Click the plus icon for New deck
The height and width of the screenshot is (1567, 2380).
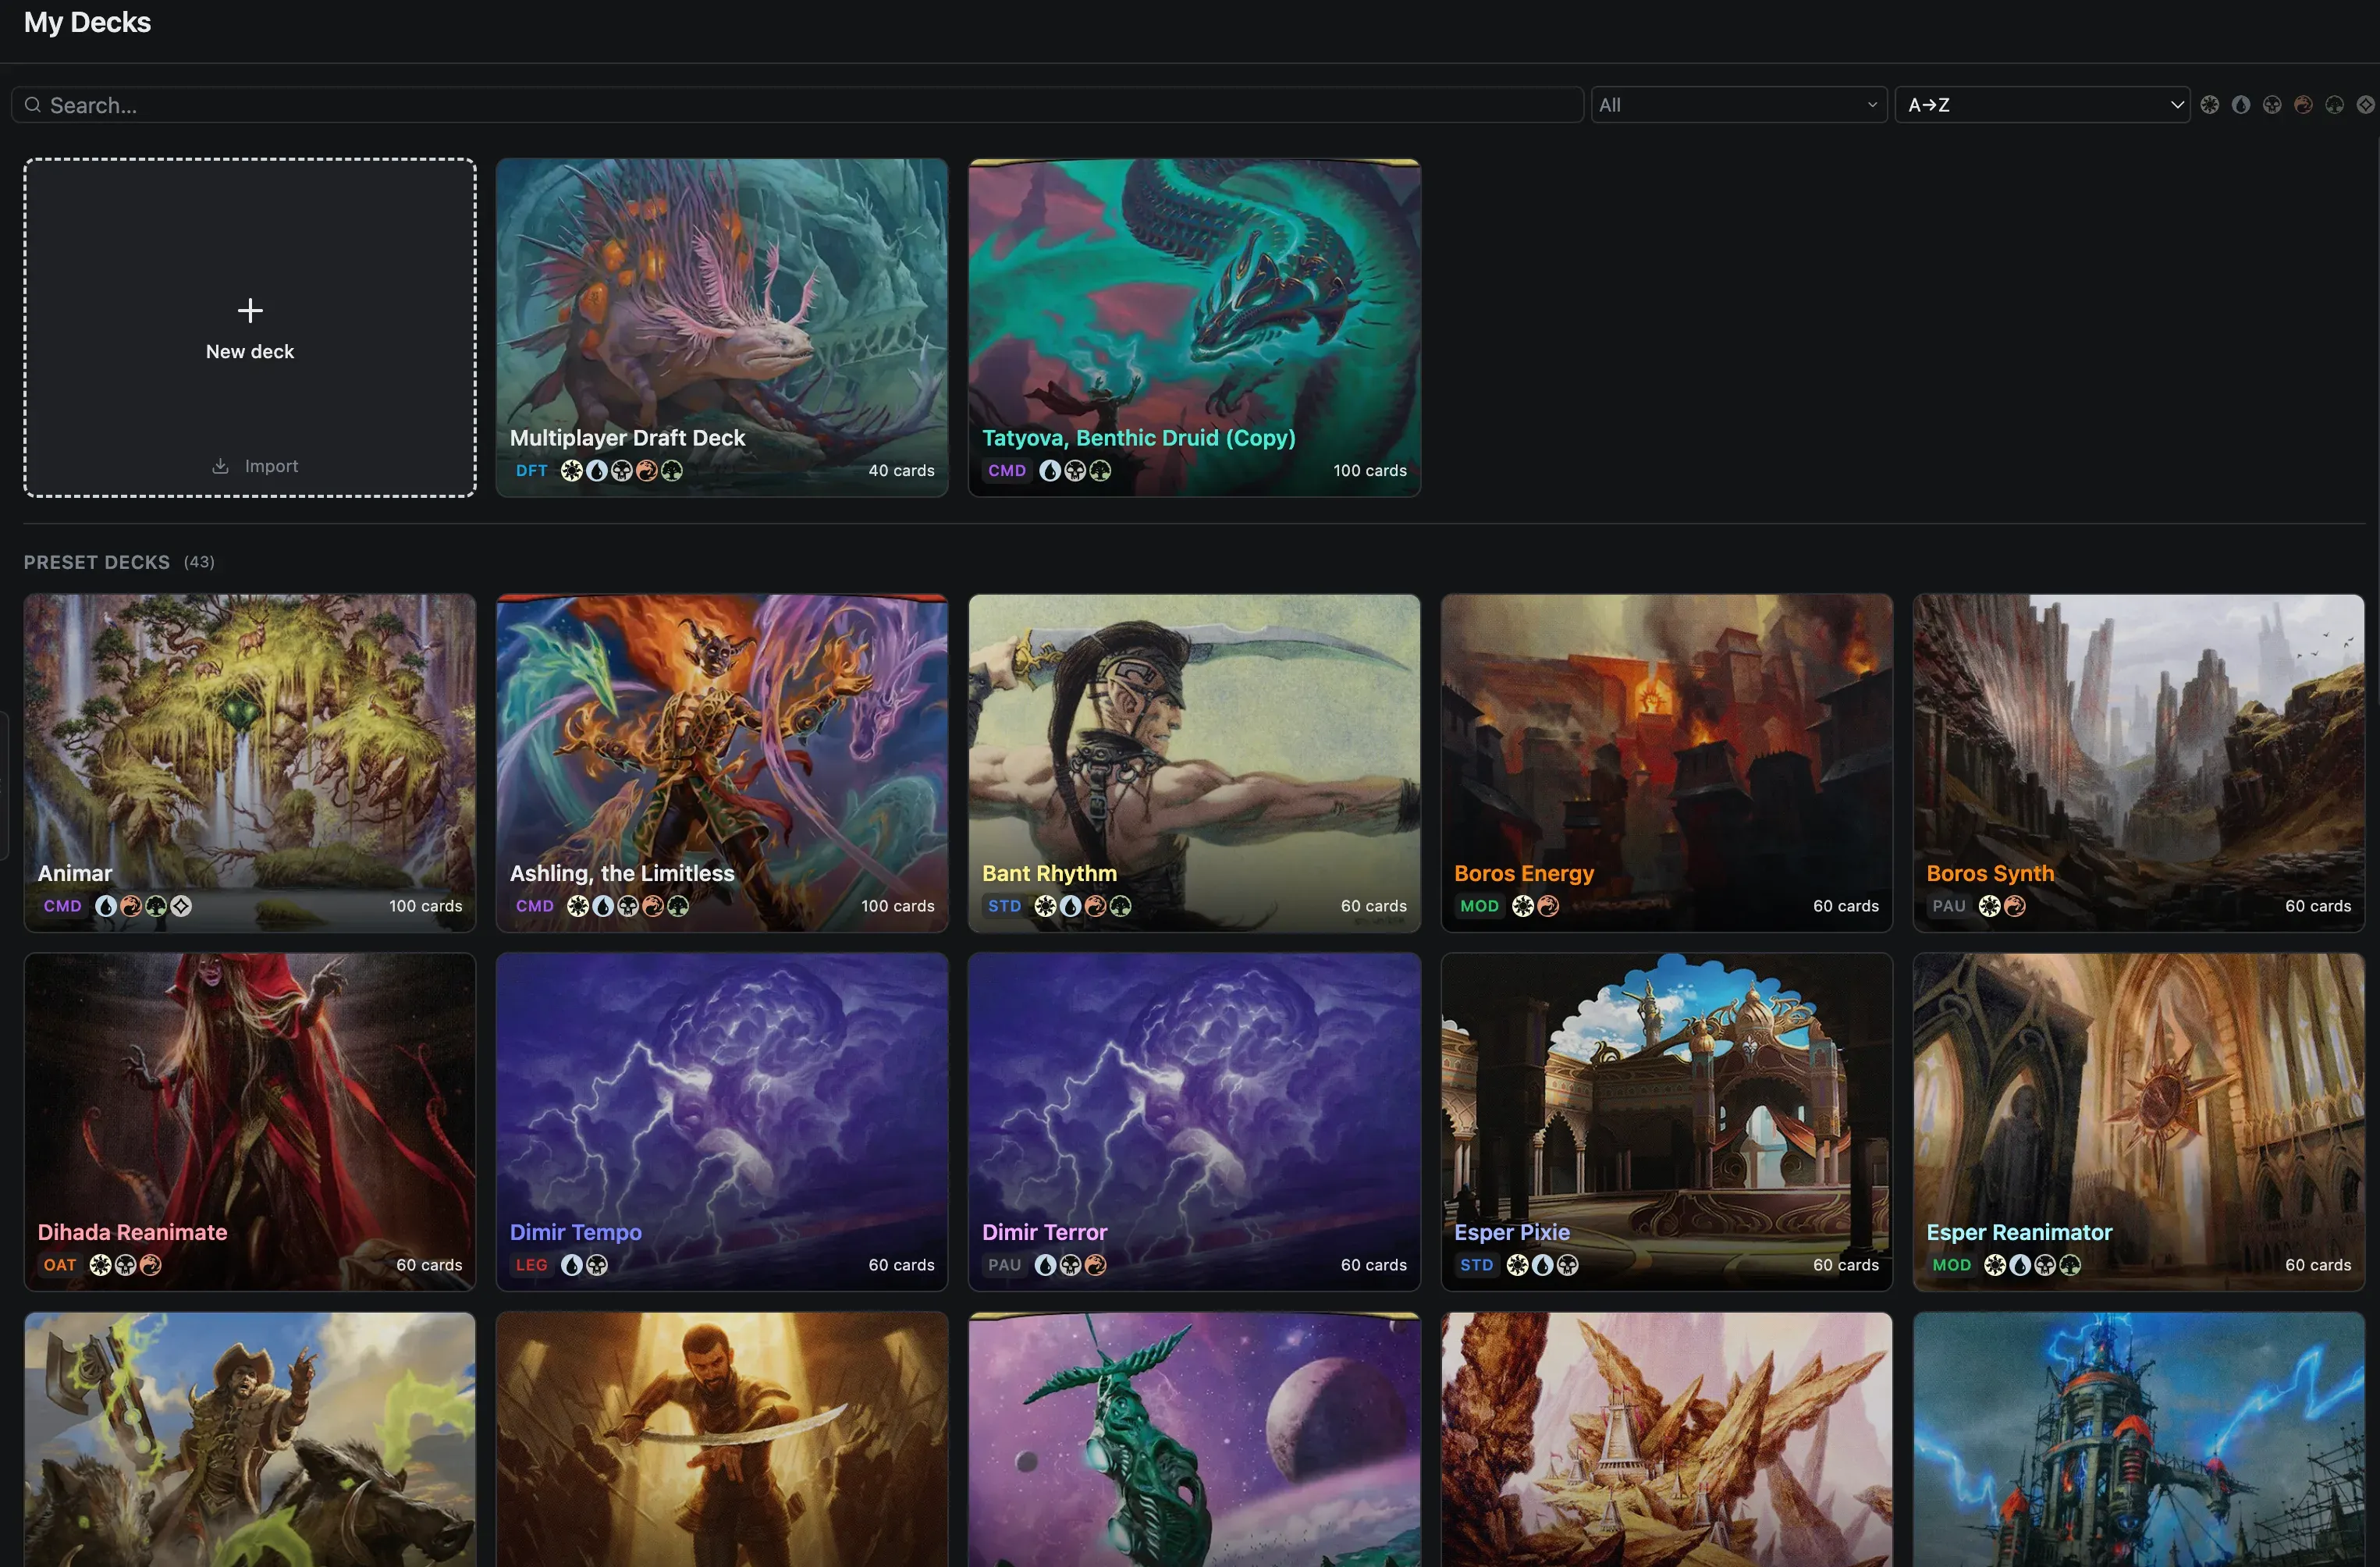pos(250,310)
